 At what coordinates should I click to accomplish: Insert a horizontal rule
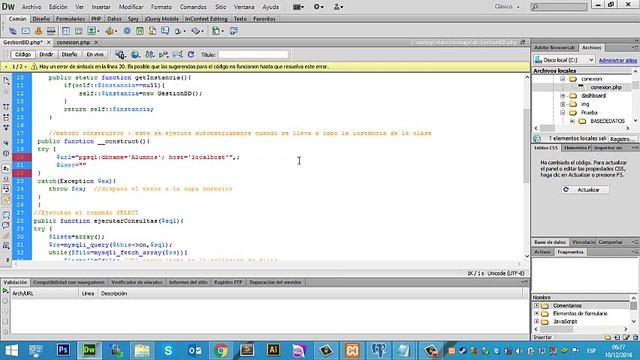click(x=51, y=31)
